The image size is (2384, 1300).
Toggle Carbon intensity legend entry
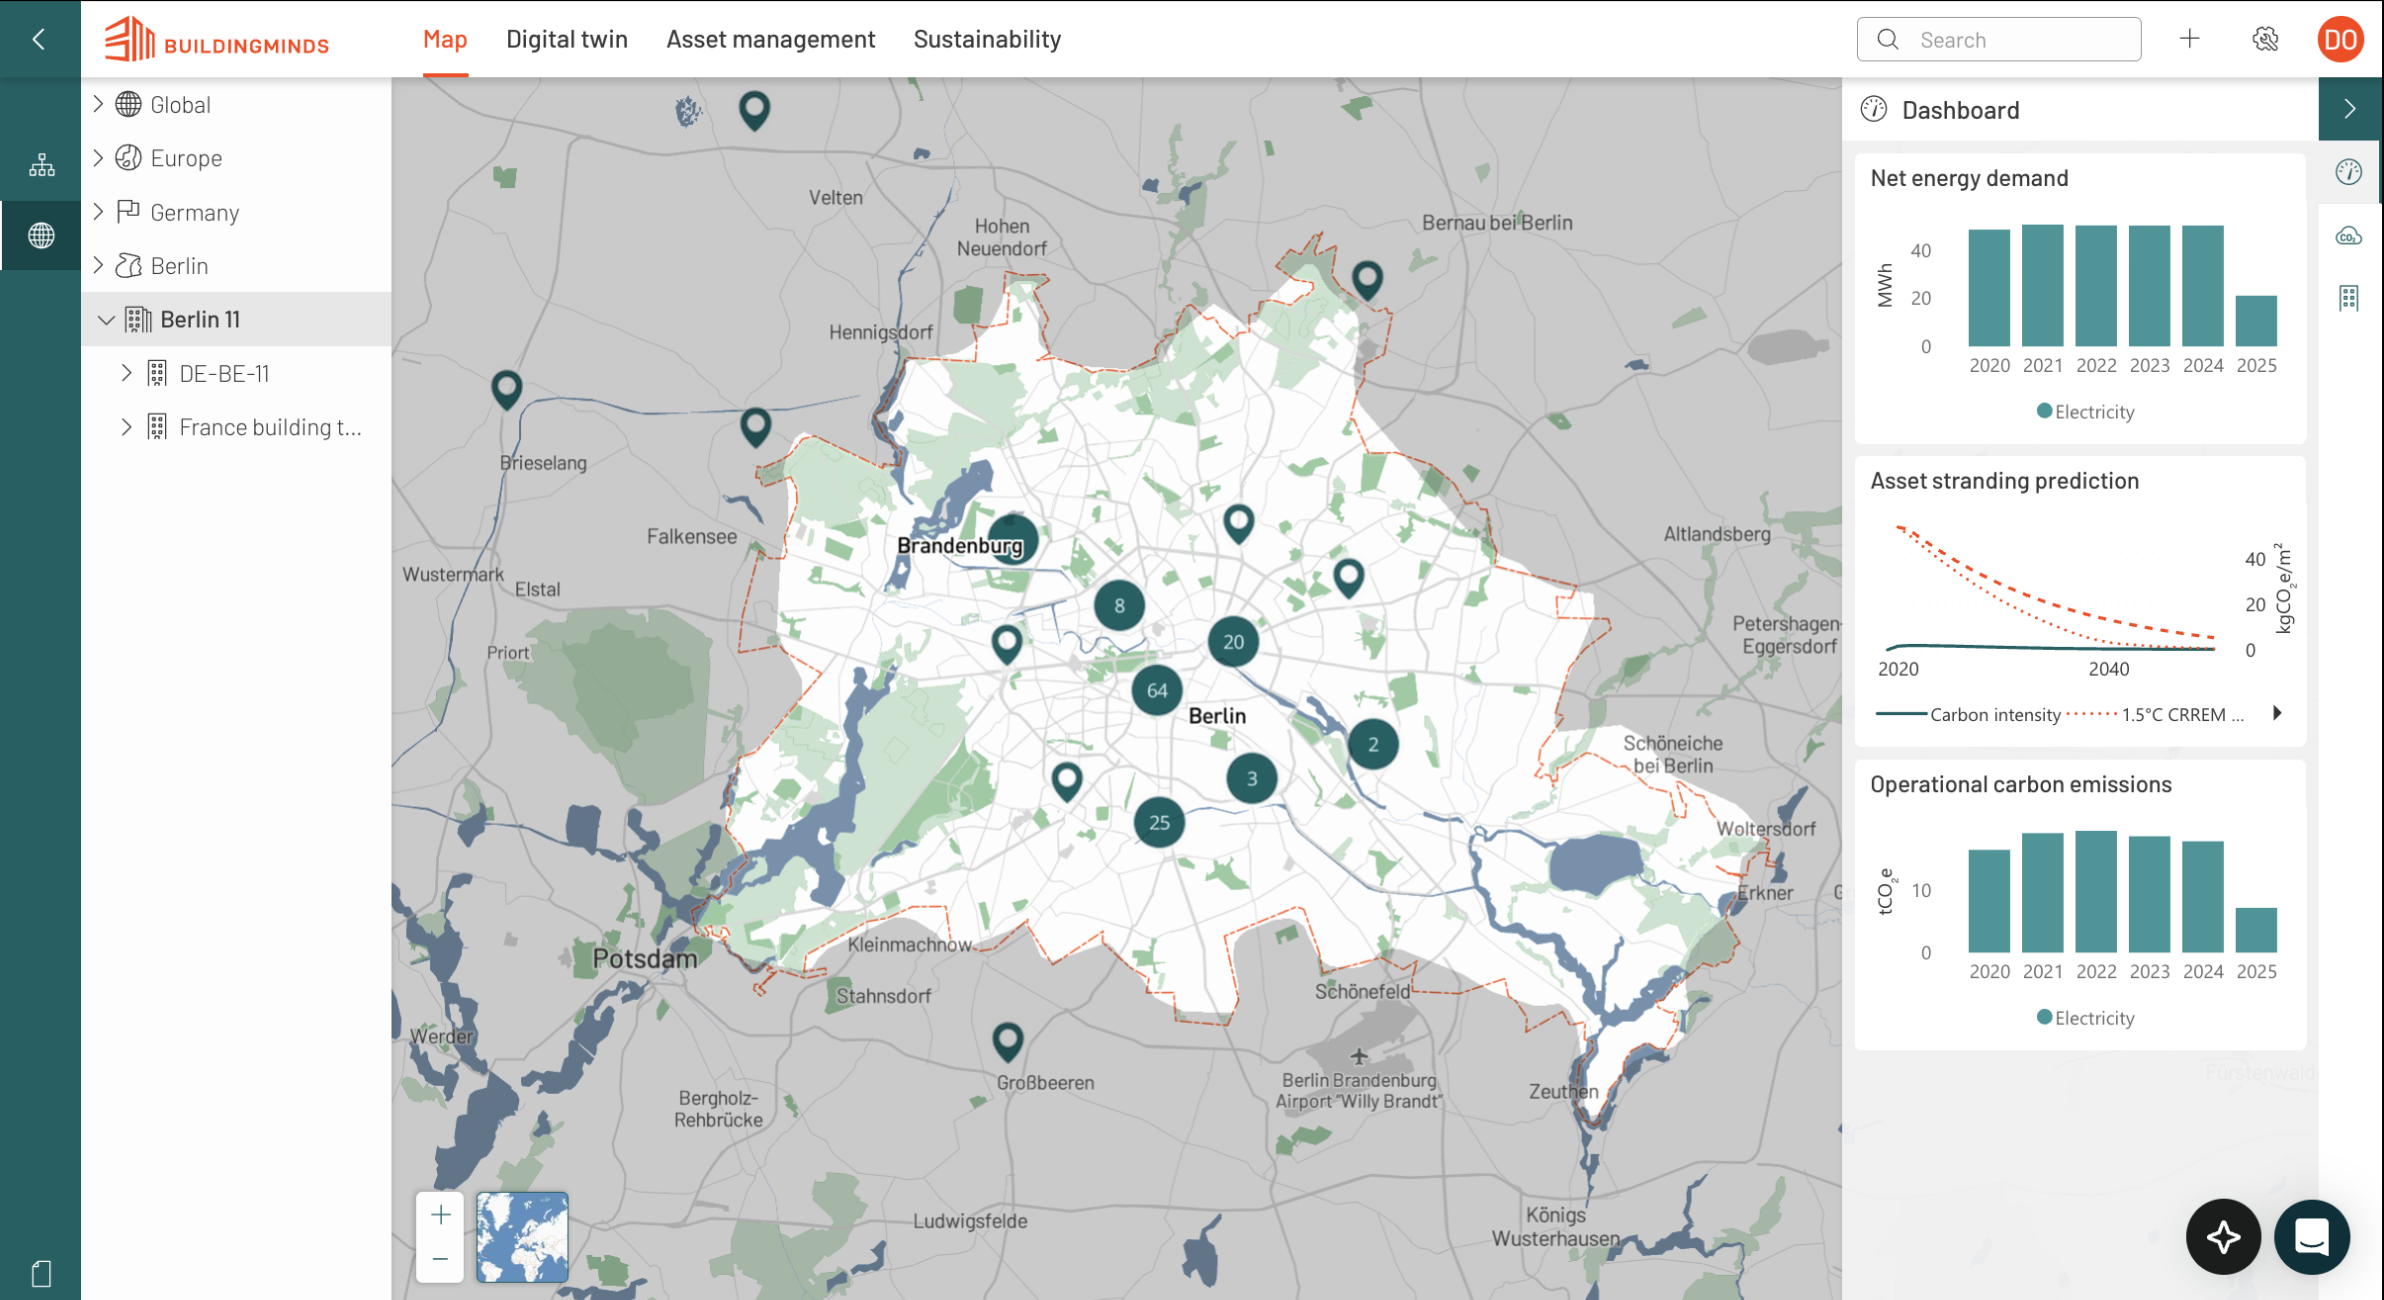1968,714
